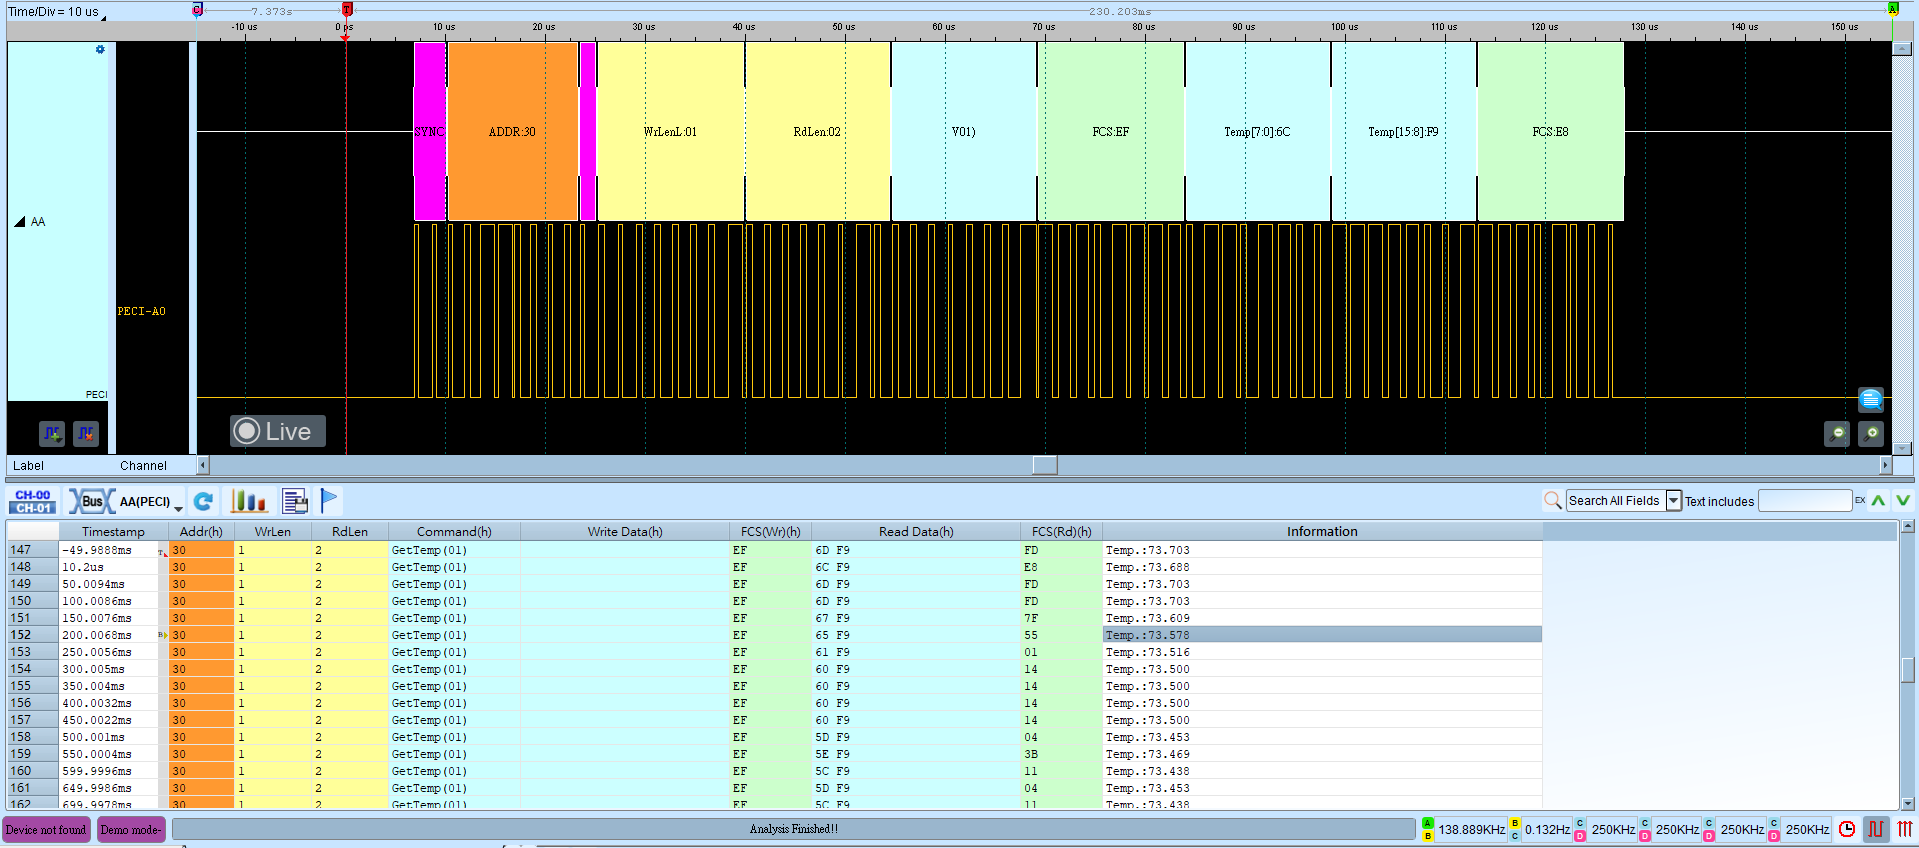This screenshot has height=848, width=1919.
Task: Click the Demo mode status button
Action: (x=131, y=829)
